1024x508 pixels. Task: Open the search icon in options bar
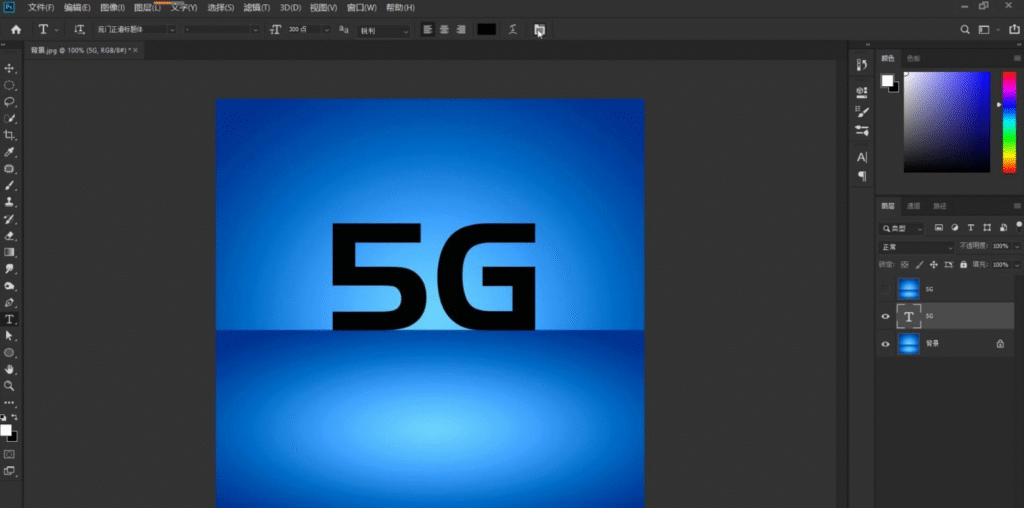pos(965,29)
